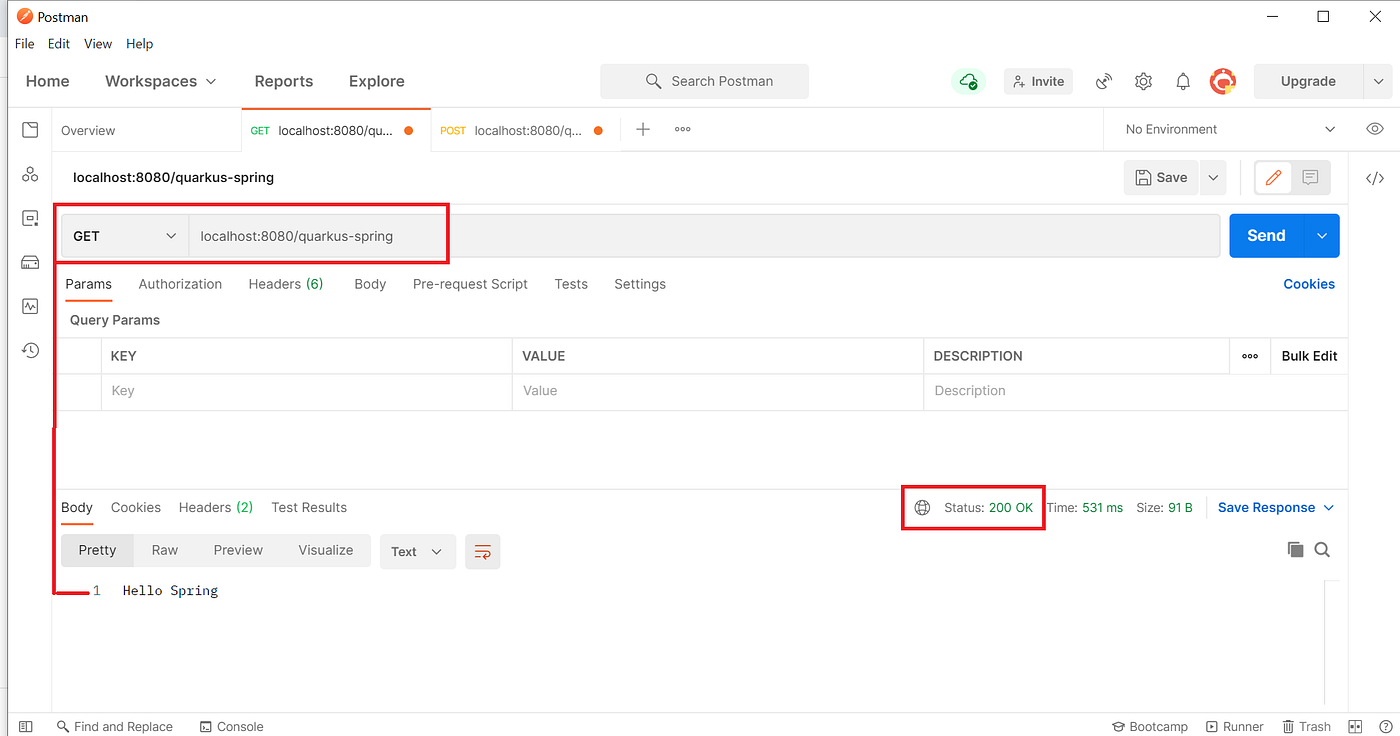Expand Save options dropdown arrow
Screen dimensions: 1400x736
tap(1213, 178)
